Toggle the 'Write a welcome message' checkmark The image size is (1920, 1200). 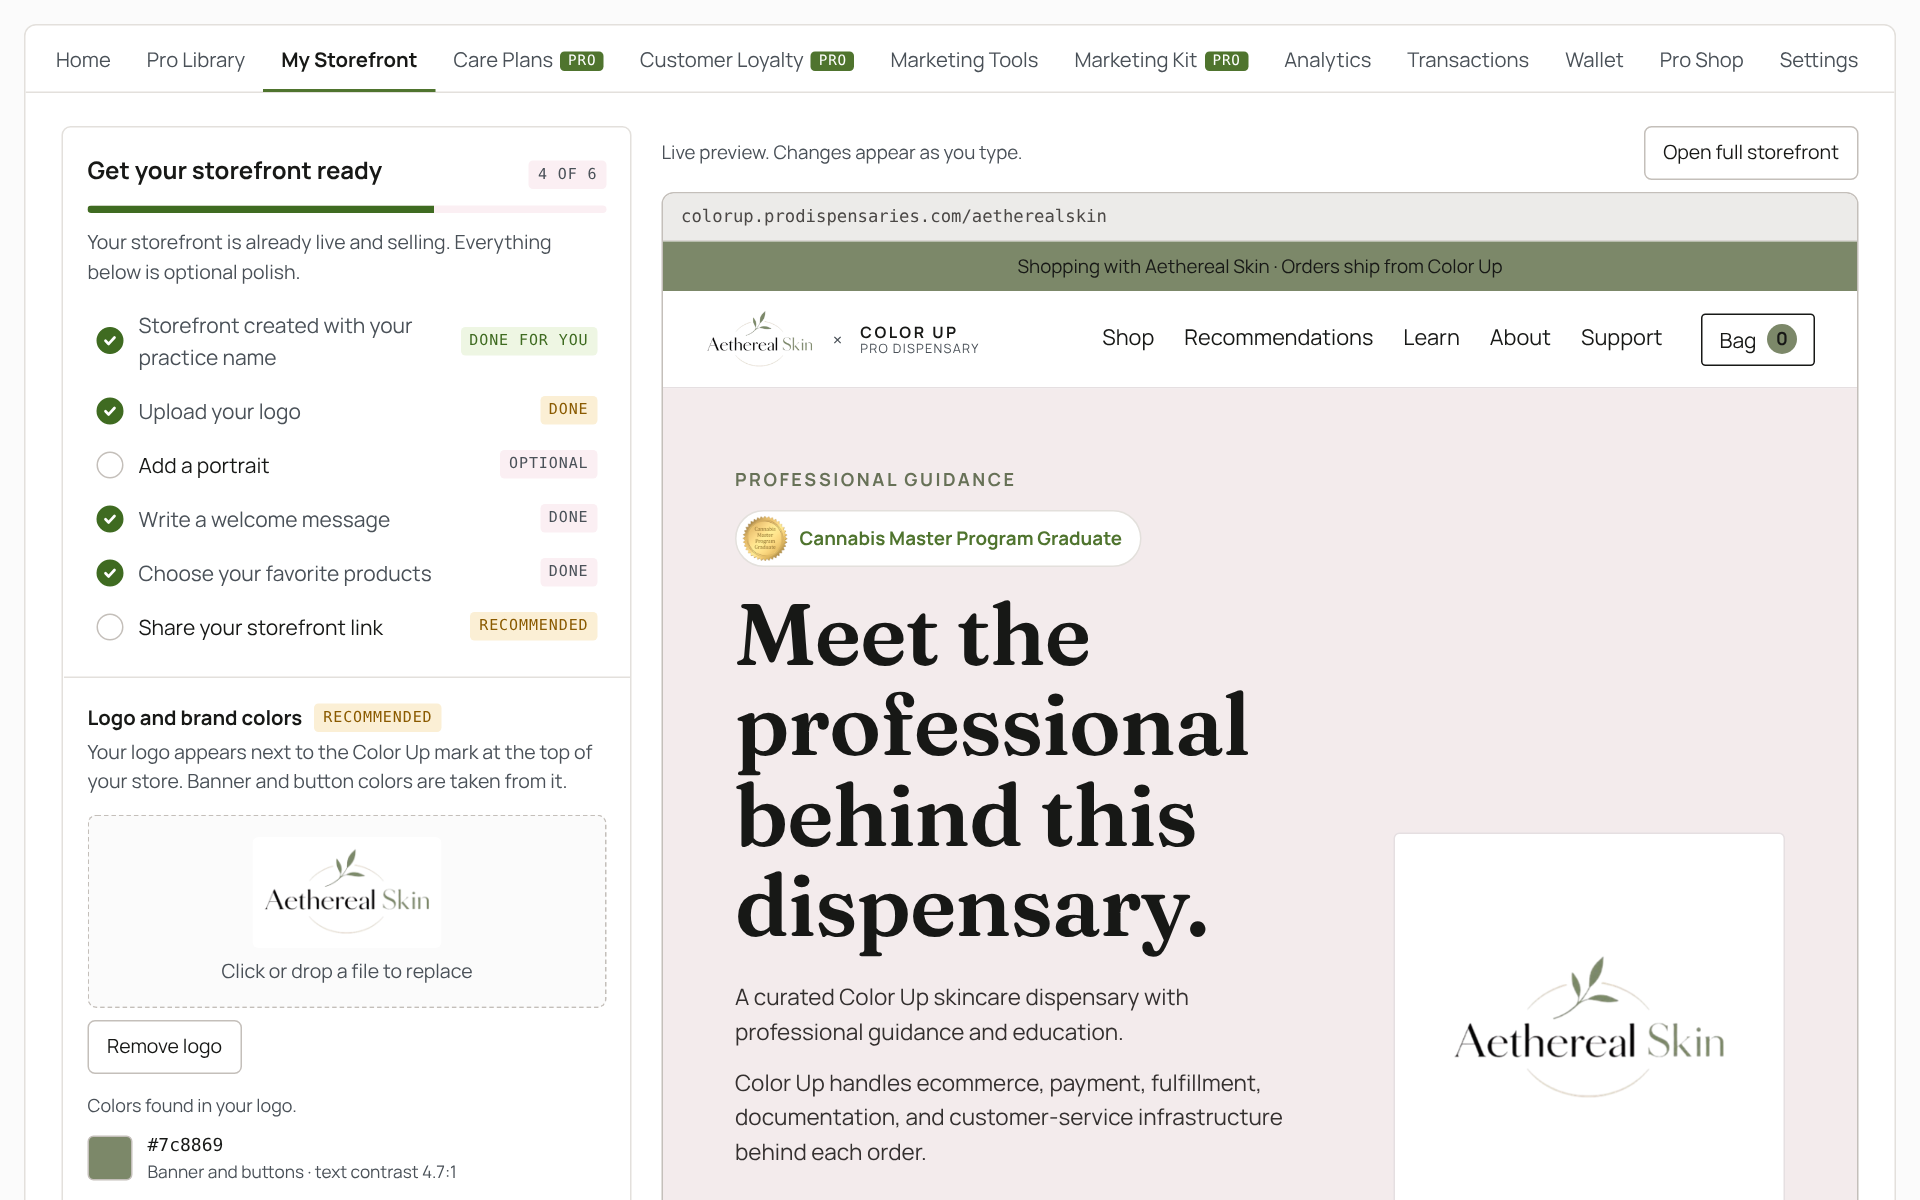click(x=110, y=519)
